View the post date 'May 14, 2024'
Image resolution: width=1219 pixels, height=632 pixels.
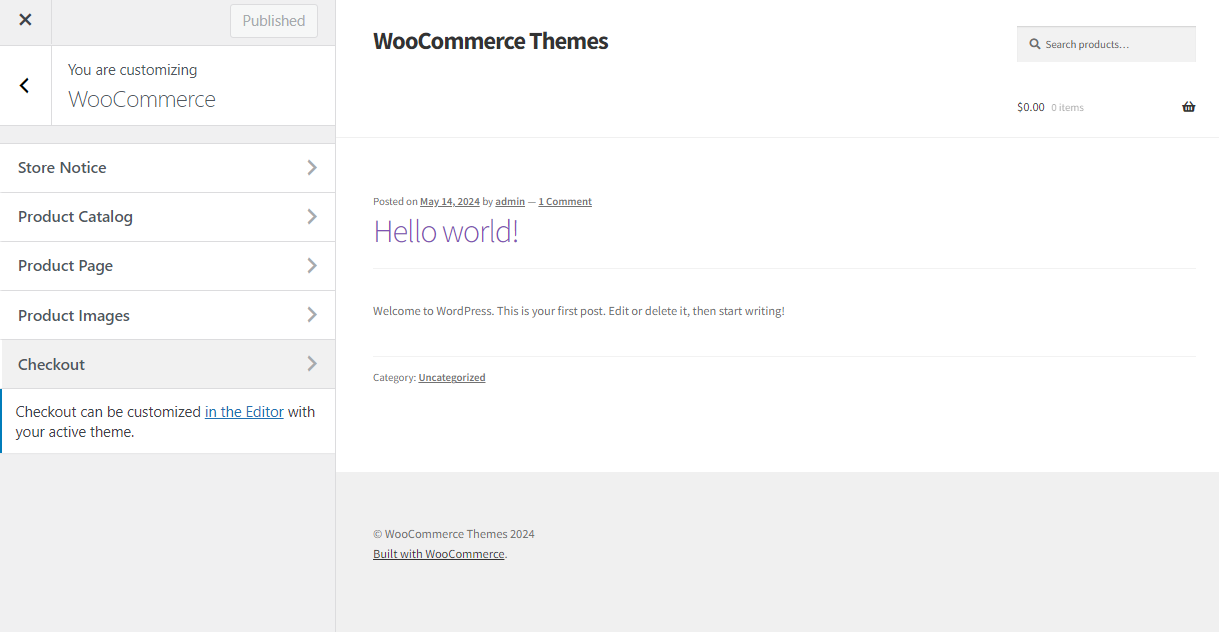[449, 201]
